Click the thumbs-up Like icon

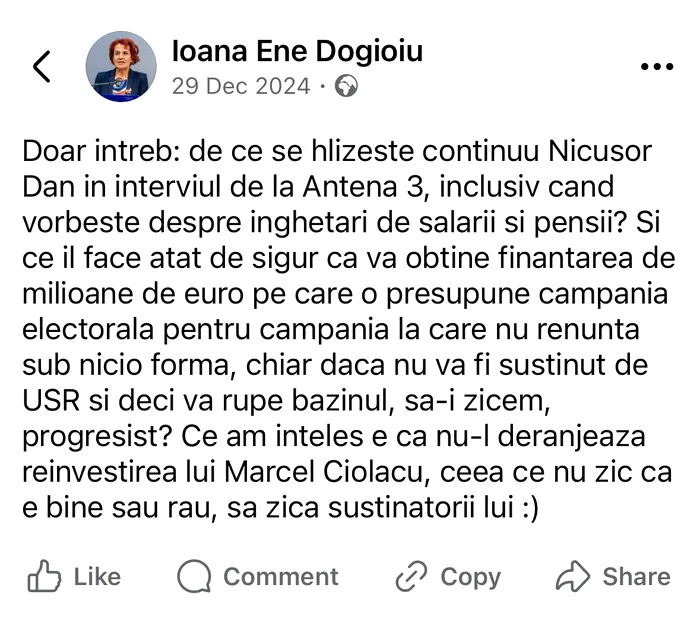pos(44,576)
